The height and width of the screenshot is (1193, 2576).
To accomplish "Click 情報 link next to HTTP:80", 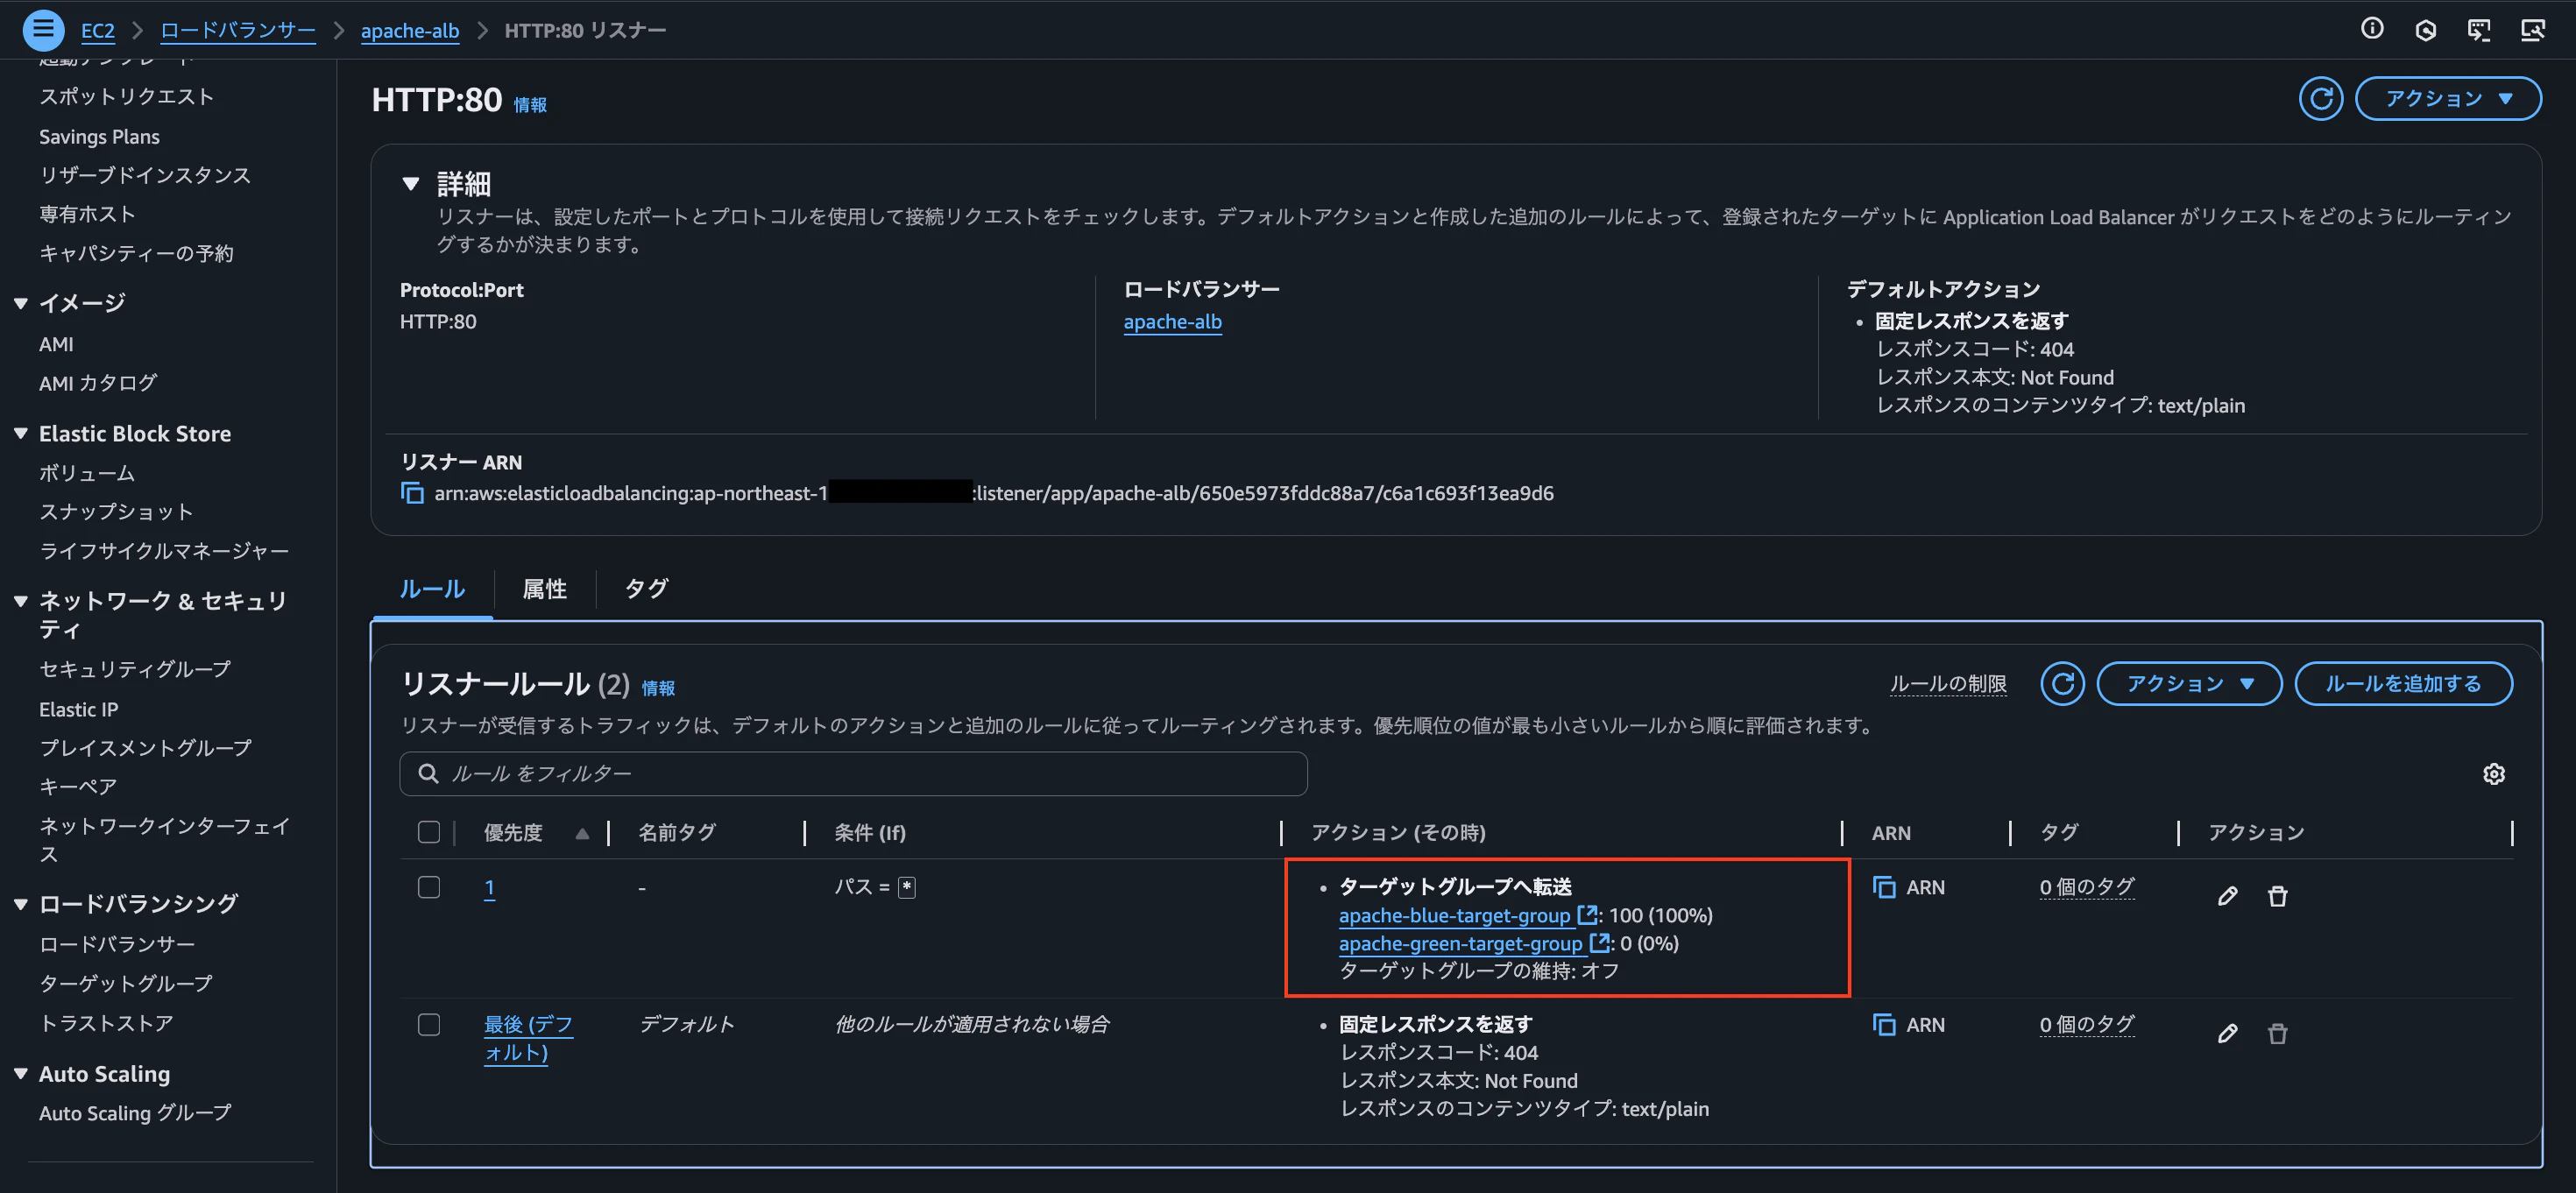I will click(x=530, y=105).
